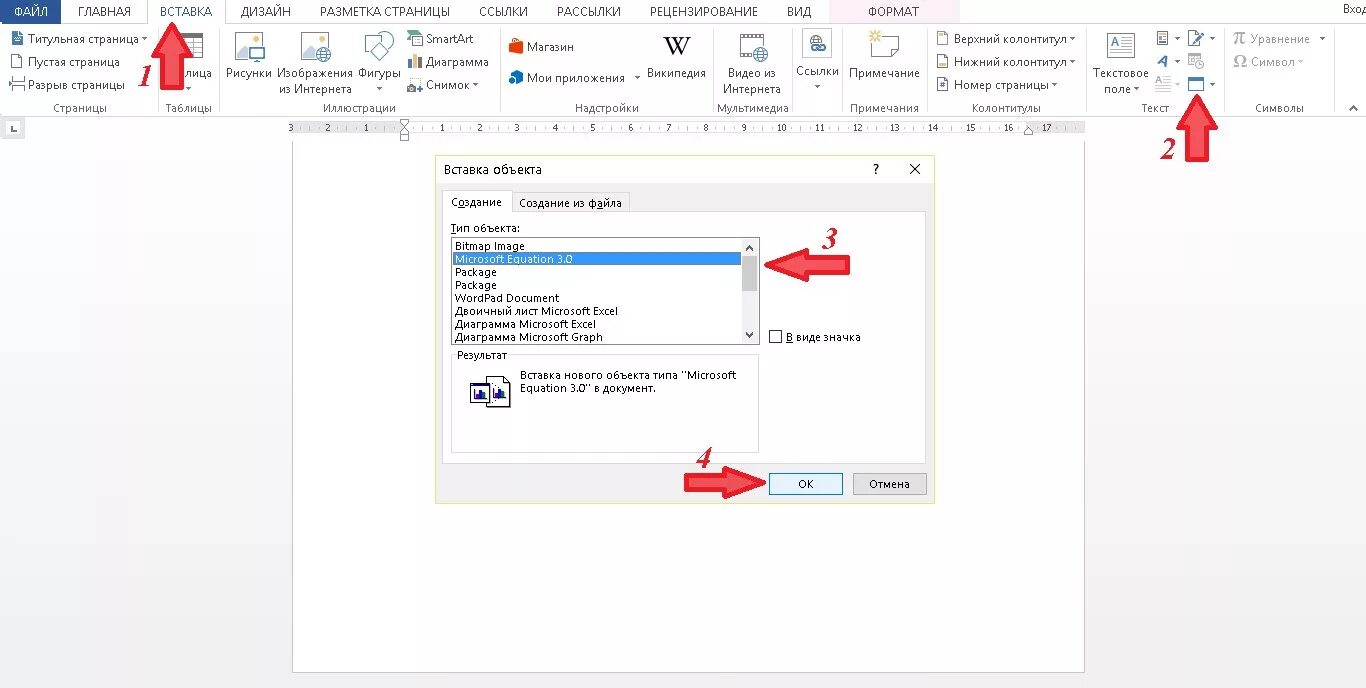Viewport: 1366px width, 688px height.
Task: Select Диаграмма Microsoft Graph entry
Action: click(597, 337)
